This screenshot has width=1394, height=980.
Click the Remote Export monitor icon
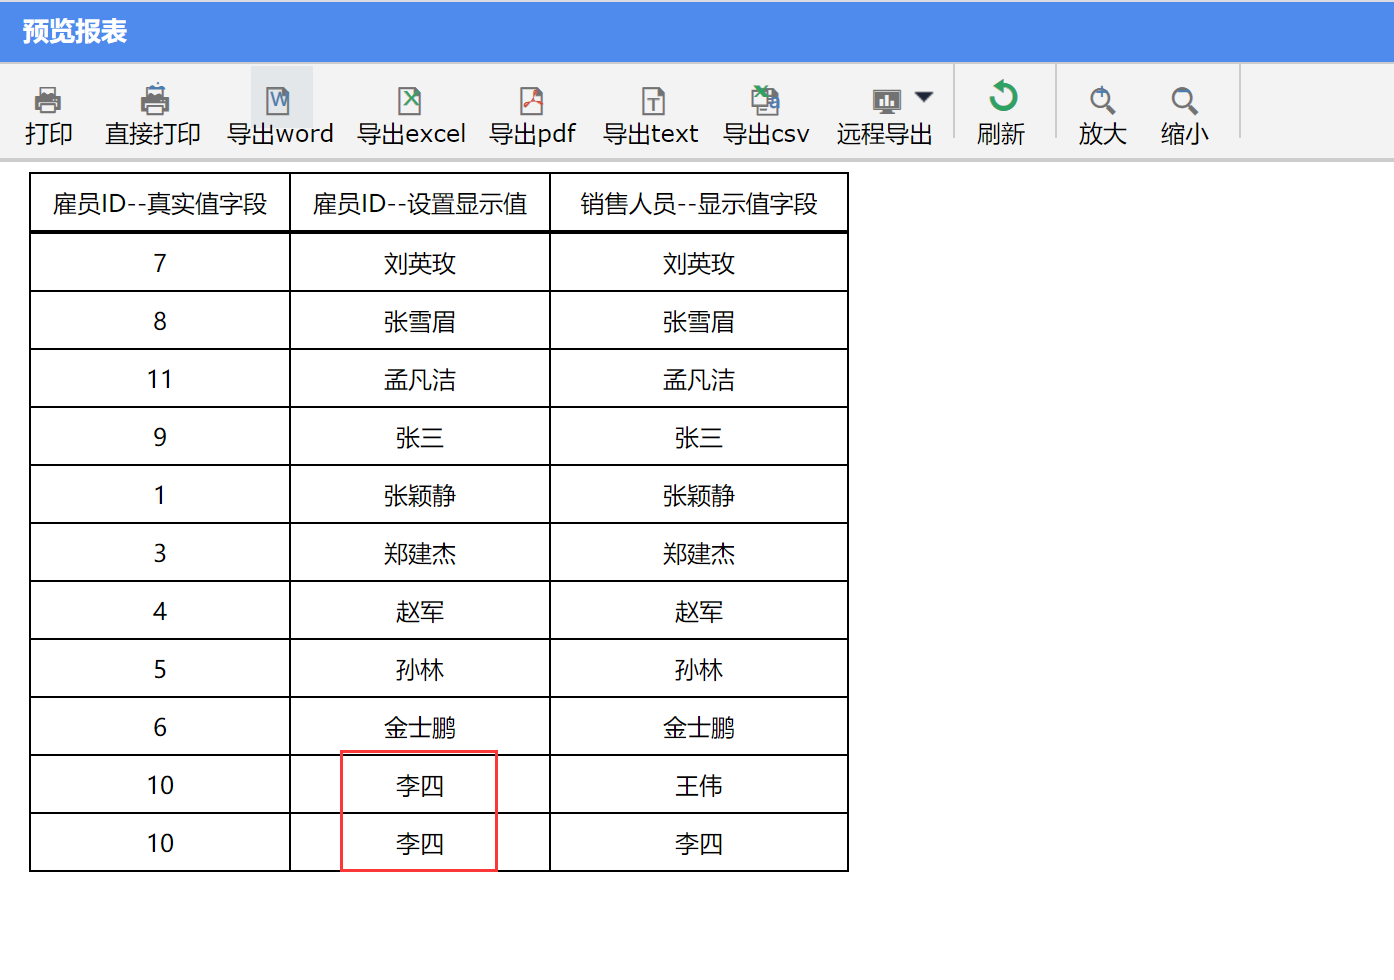pyautogui.click(x=886, y=101)
